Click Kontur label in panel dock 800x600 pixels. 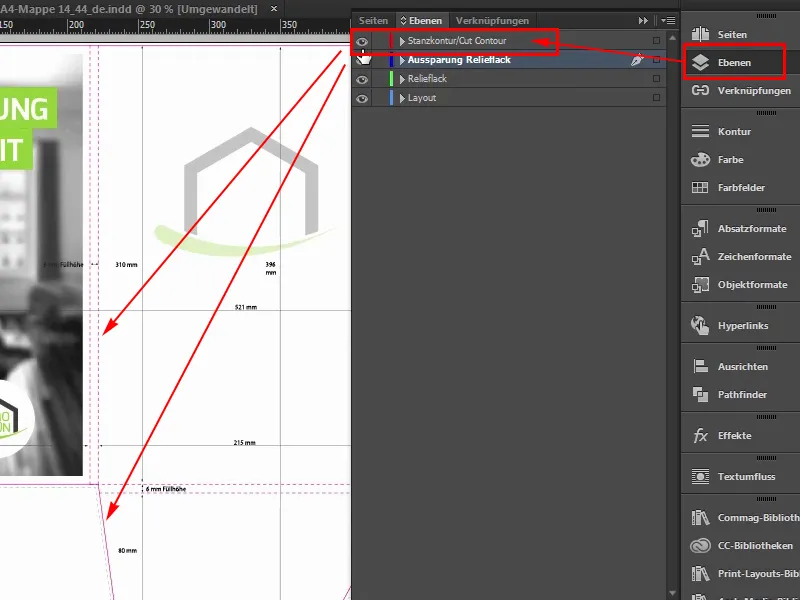click(734, 131)
